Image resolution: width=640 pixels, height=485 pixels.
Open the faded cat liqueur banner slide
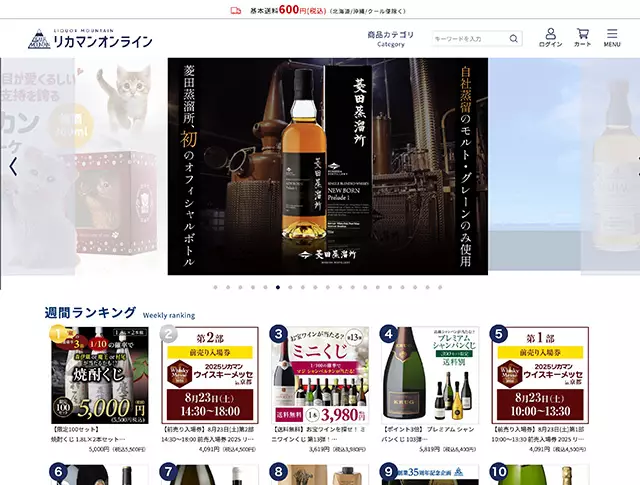84,166
